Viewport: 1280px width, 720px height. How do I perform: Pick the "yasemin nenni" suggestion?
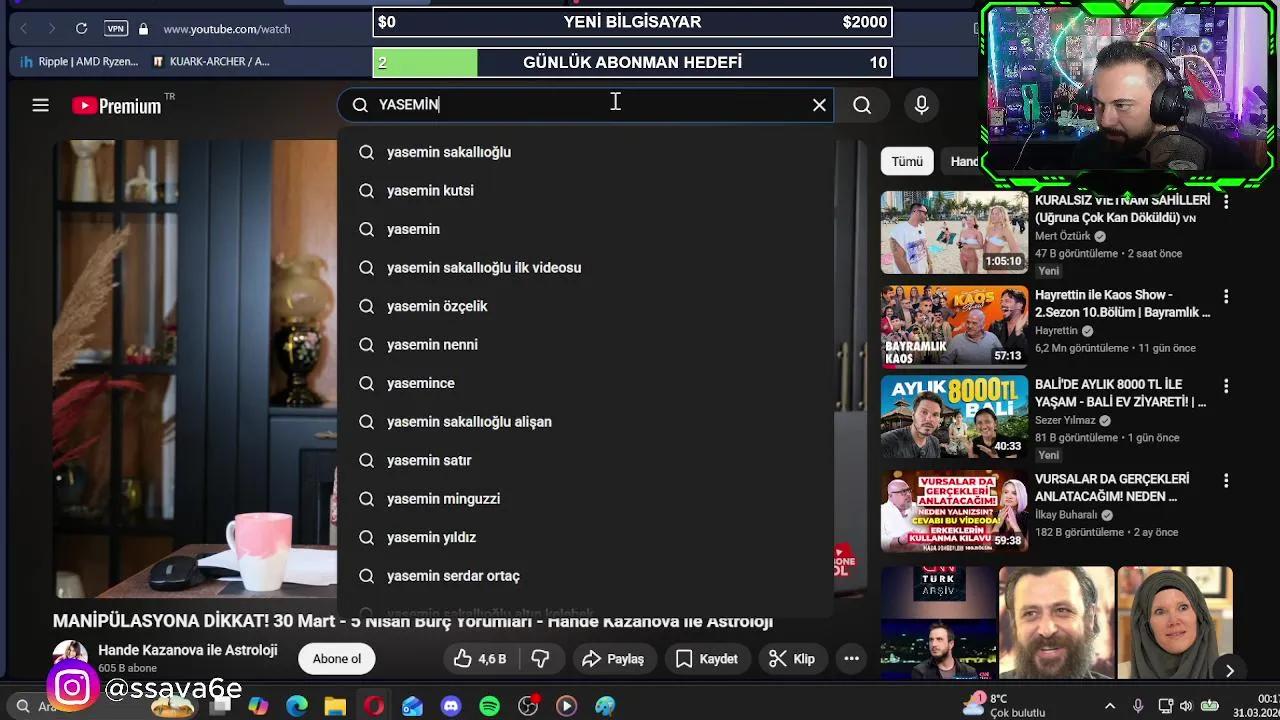pos(586,344)
